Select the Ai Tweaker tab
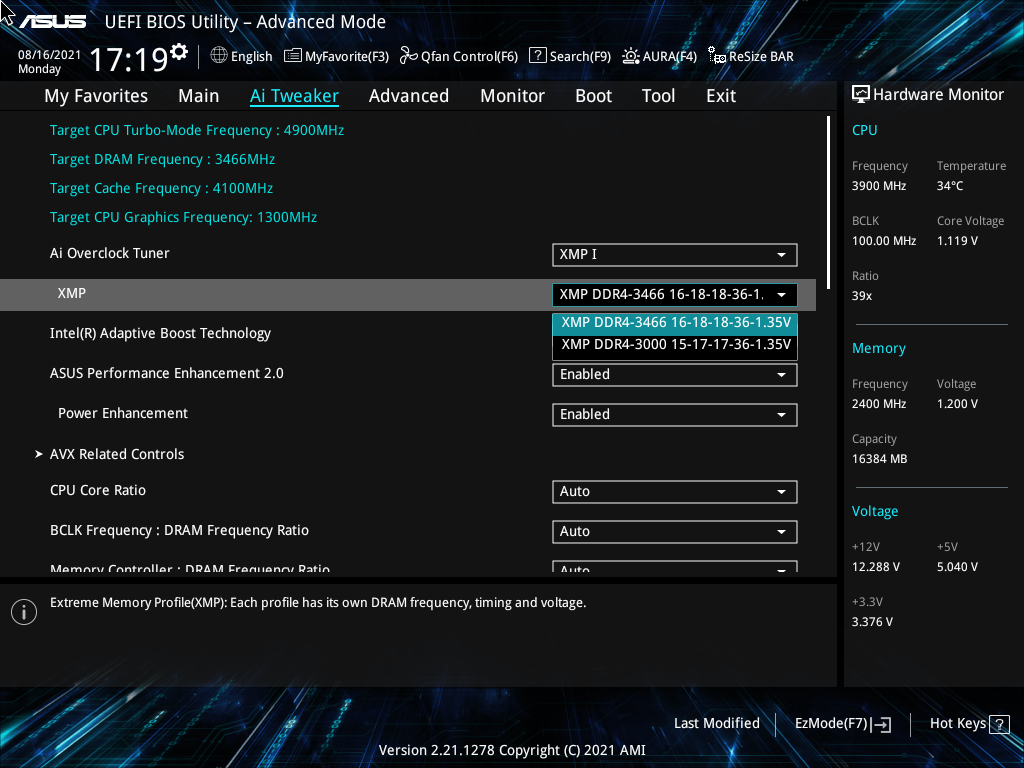1024x768 pixels. 294,96
